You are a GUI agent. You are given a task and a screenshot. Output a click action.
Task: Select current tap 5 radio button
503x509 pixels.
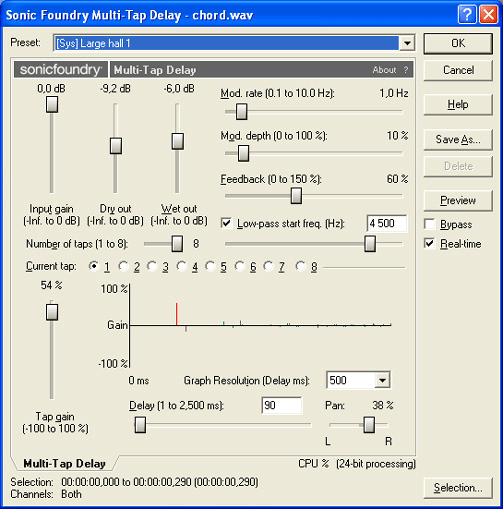coord(210,266)
